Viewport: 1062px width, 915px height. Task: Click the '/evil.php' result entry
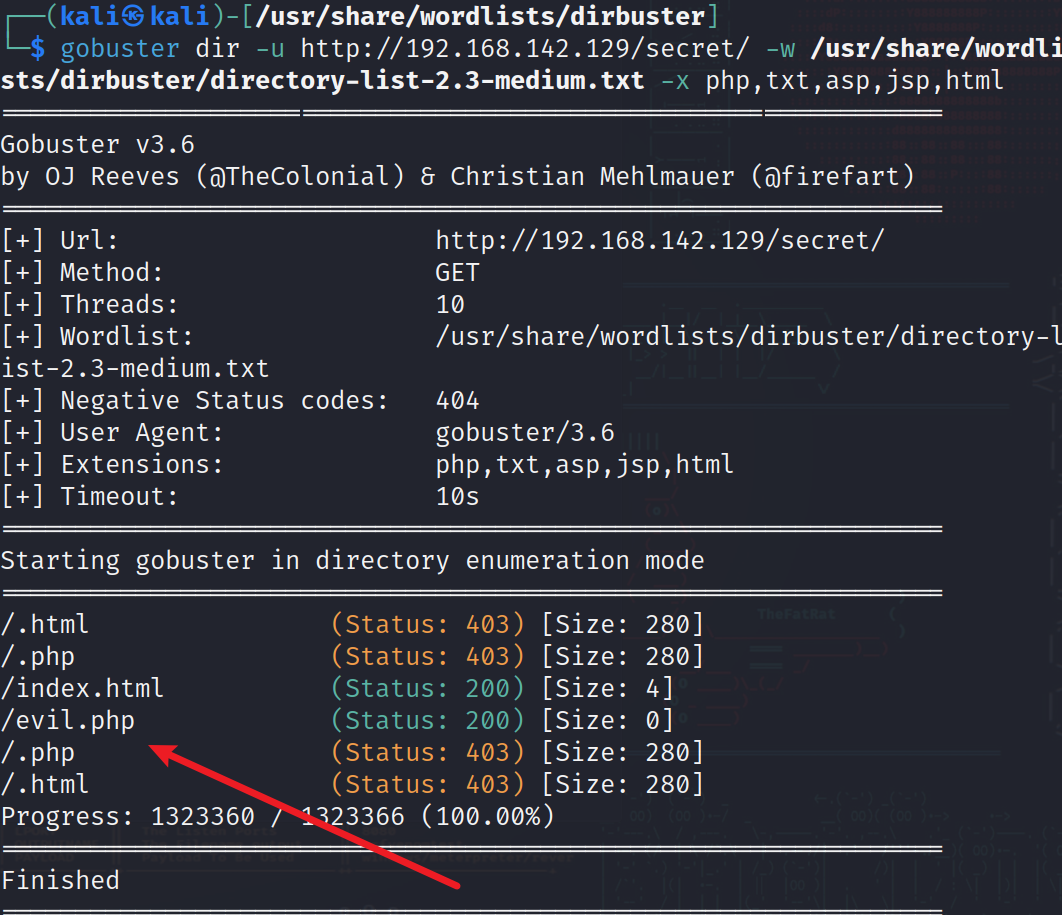(67, 721)
